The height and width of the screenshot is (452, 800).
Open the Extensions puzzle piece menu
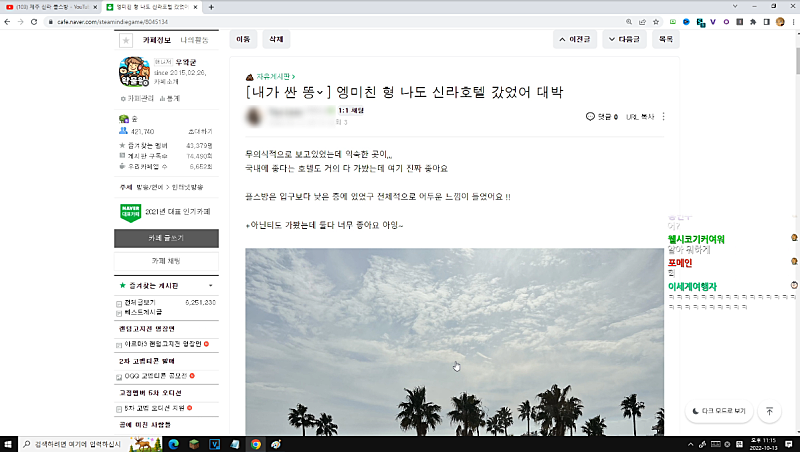click(x=753, y=22)
